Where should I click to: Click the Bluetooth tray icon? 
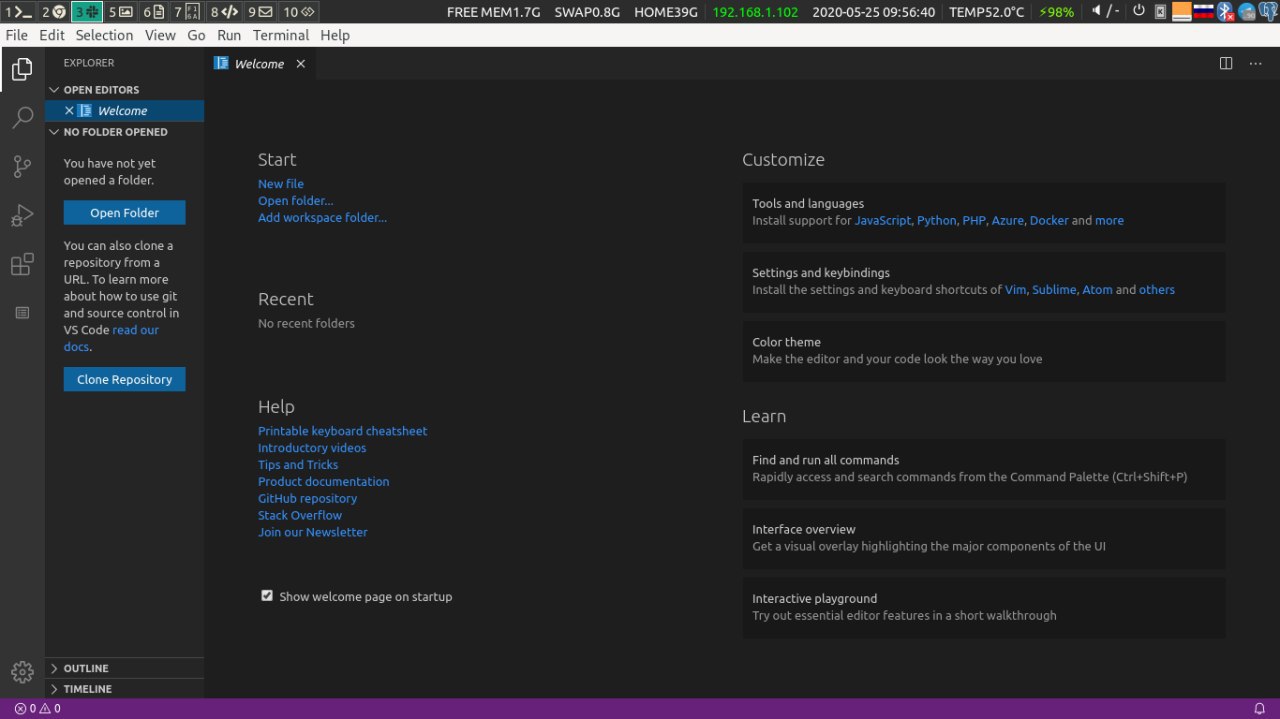pyautogui.click(x=1224, y=12)
